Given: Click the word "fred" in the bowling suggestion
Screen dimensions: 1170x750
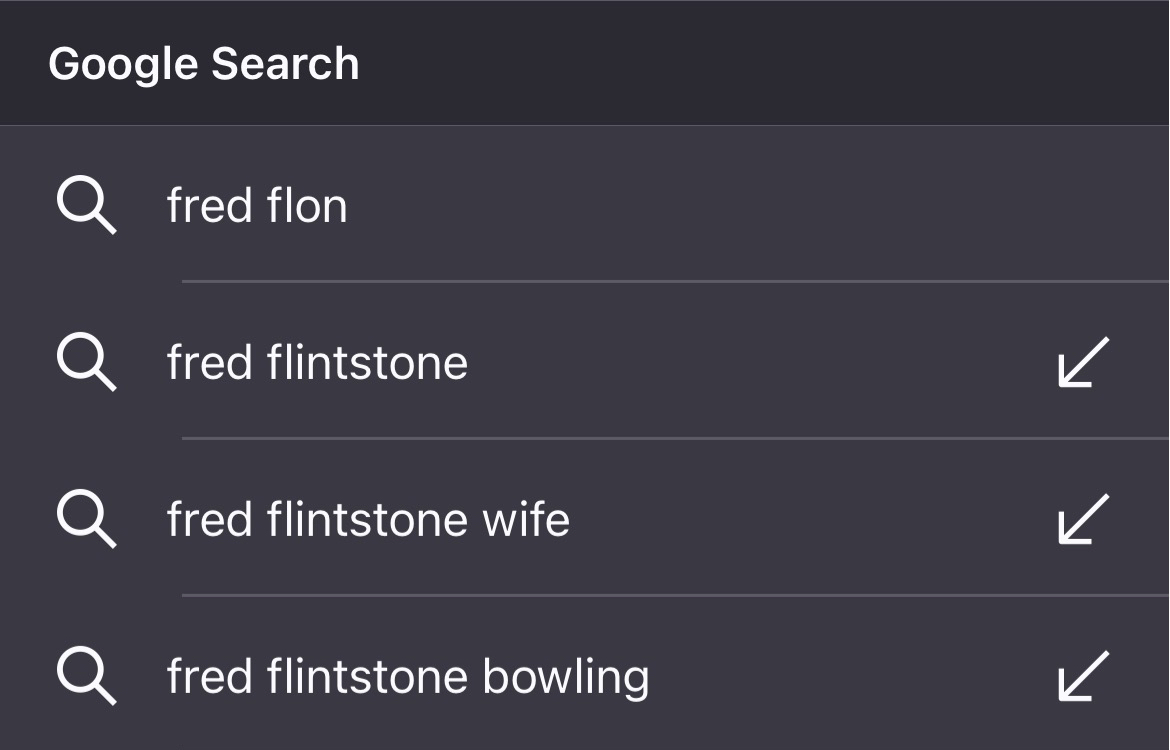Looking at the screenshot, I should pos(207,677).
